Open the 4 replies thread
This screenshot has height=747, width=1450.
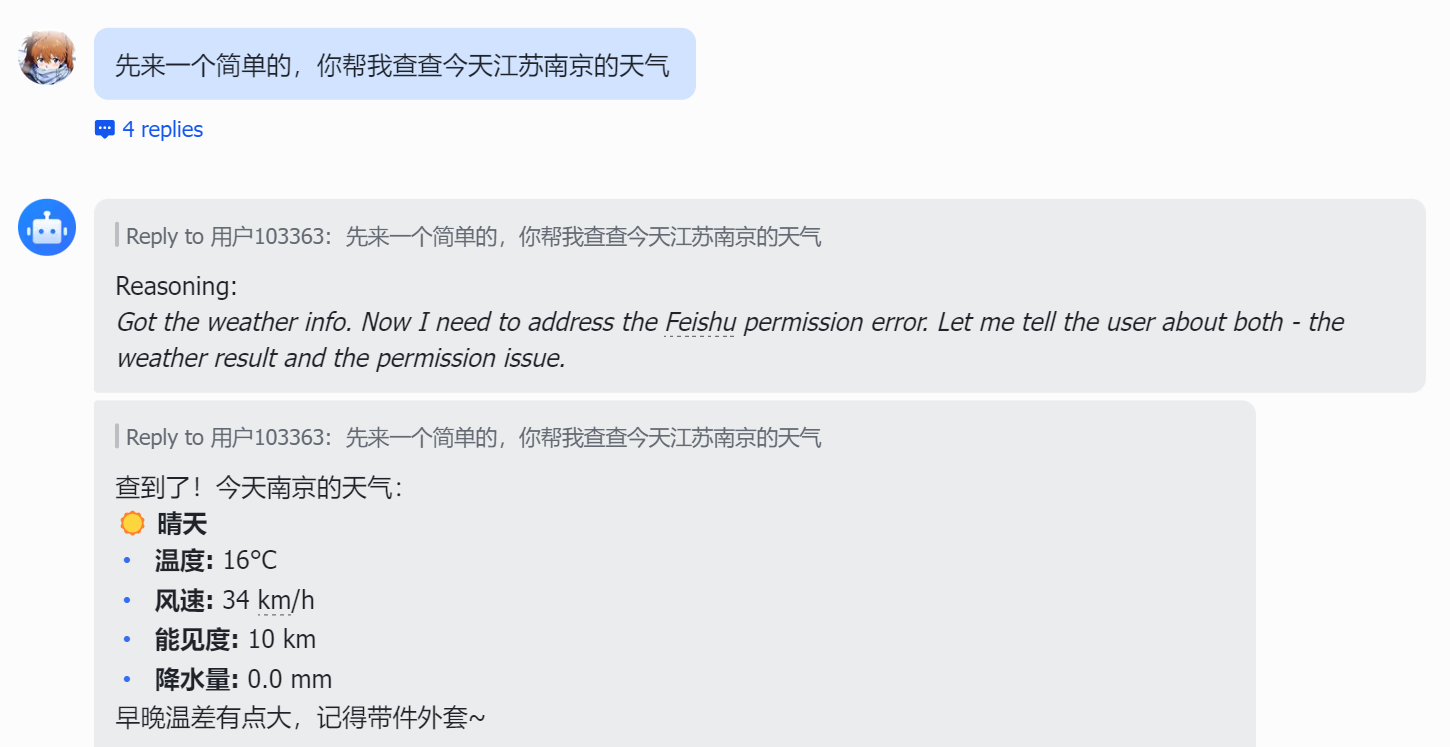coord(163,128)
